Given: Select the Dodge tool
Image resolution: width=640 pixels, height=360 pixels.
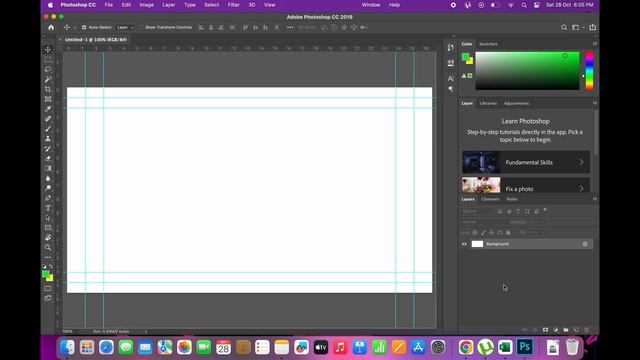Looking at the screenshot, I should point(48,188).
